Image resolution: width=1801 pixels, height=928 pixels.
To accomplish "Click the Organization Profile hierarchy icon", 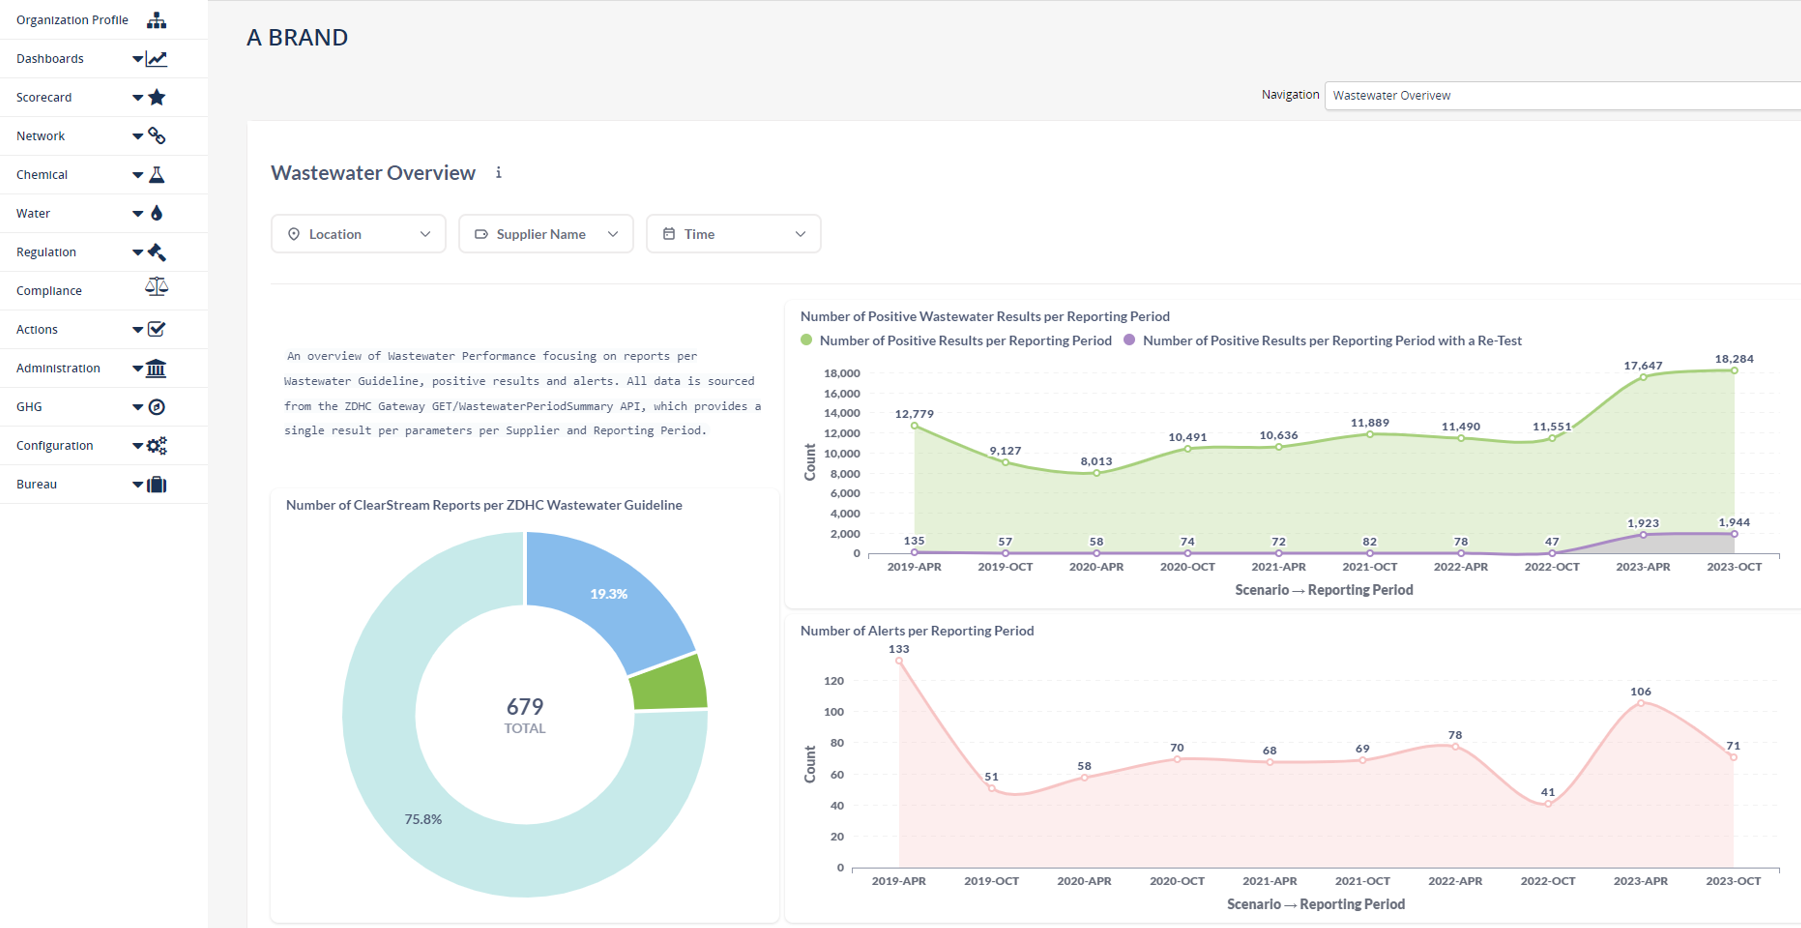I will (157, 20).
